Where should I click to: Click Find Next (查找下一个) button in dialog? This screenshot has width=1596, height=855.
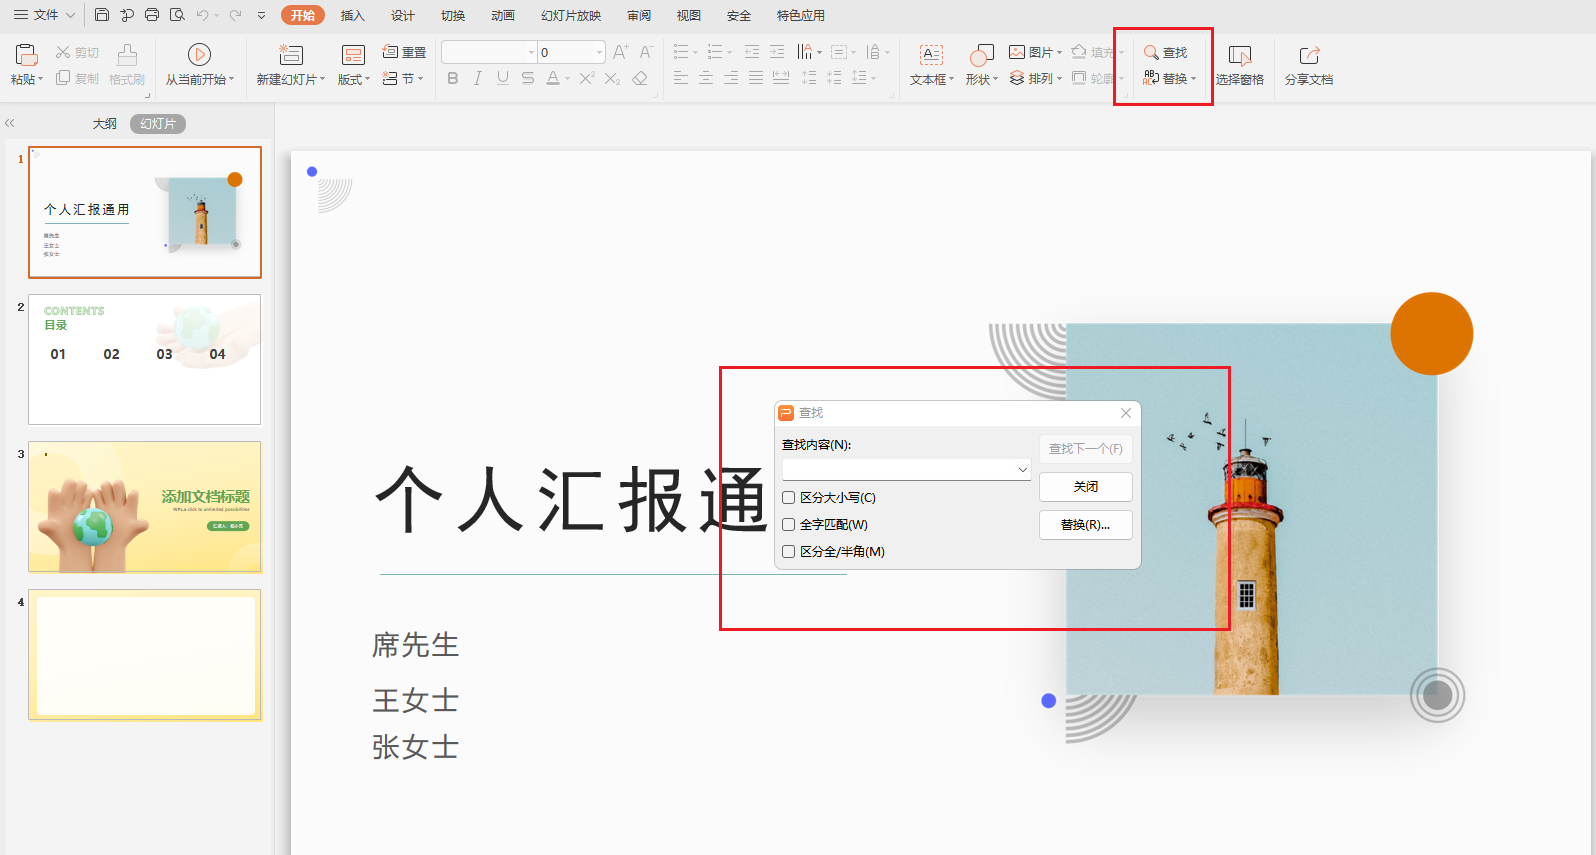(1086, 449)
